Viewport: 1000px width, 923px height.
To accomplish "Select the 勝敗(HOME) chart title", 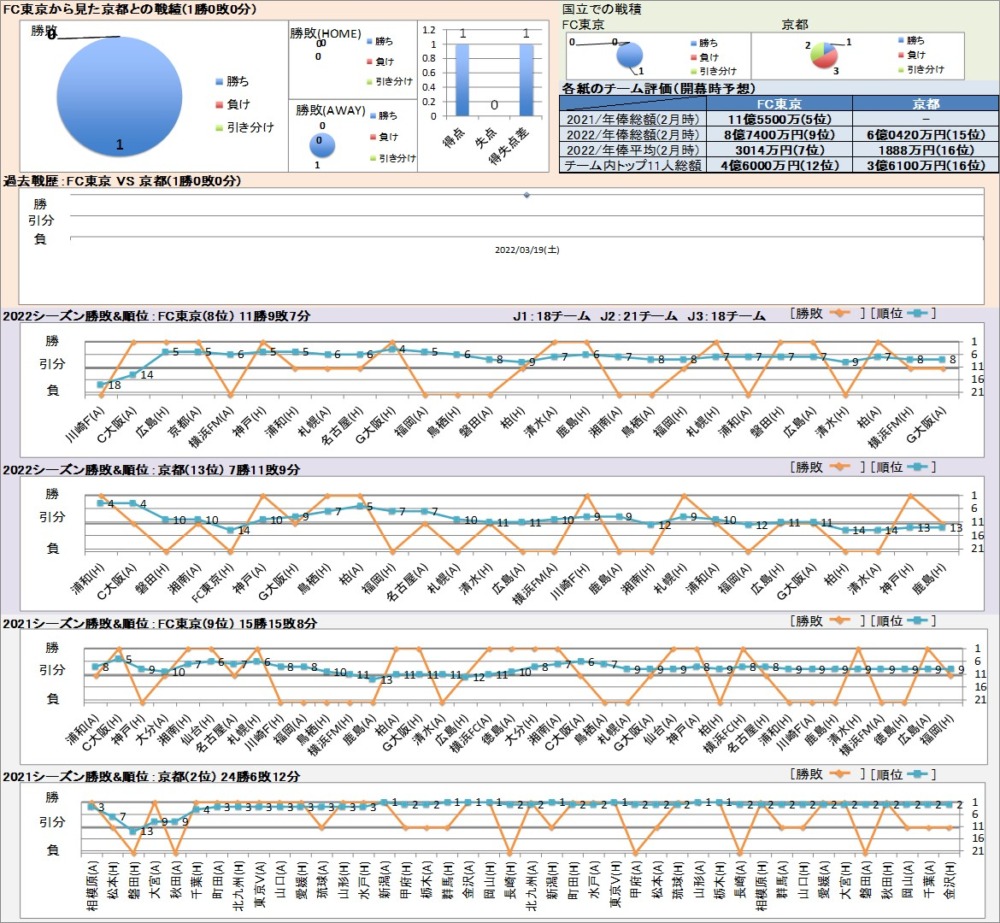I will [325, 33].
